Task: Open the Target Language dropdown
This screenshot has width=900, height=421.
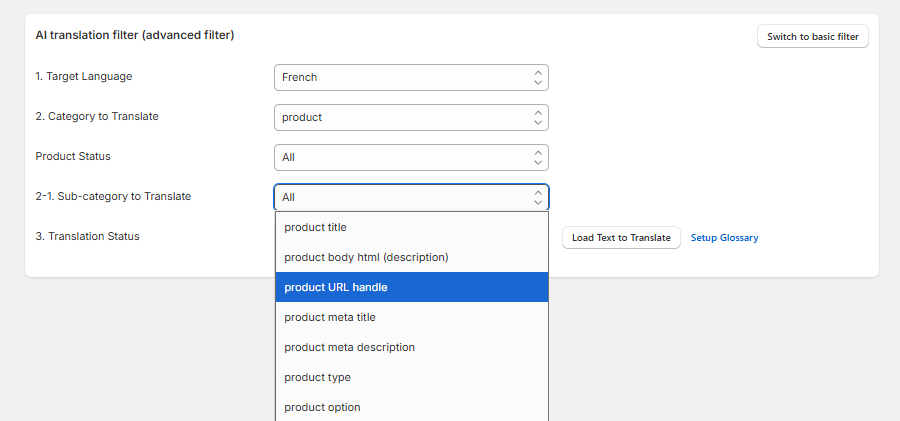Action: 410,77
